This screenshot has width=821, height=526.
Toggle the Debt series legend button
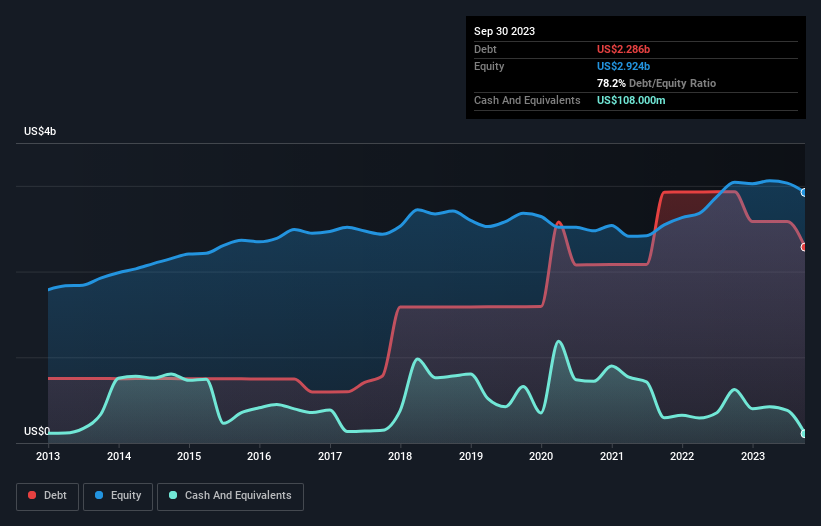coord(48,496)
